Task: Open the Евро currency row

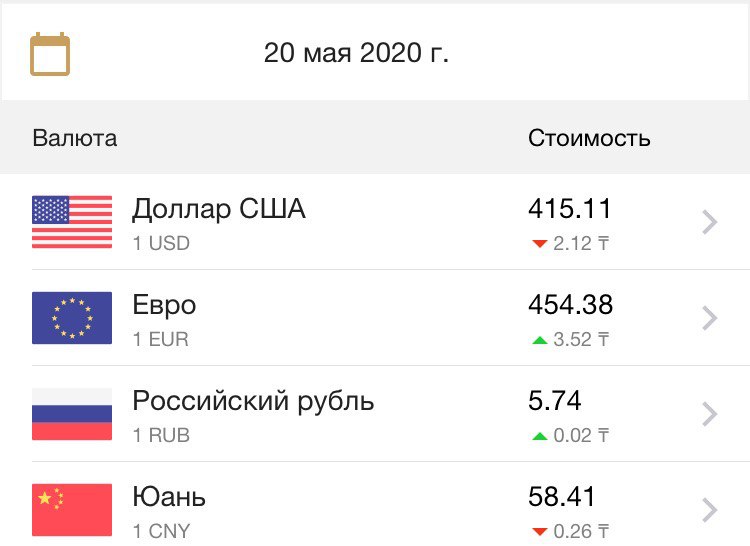Action: tap(375, 318)
